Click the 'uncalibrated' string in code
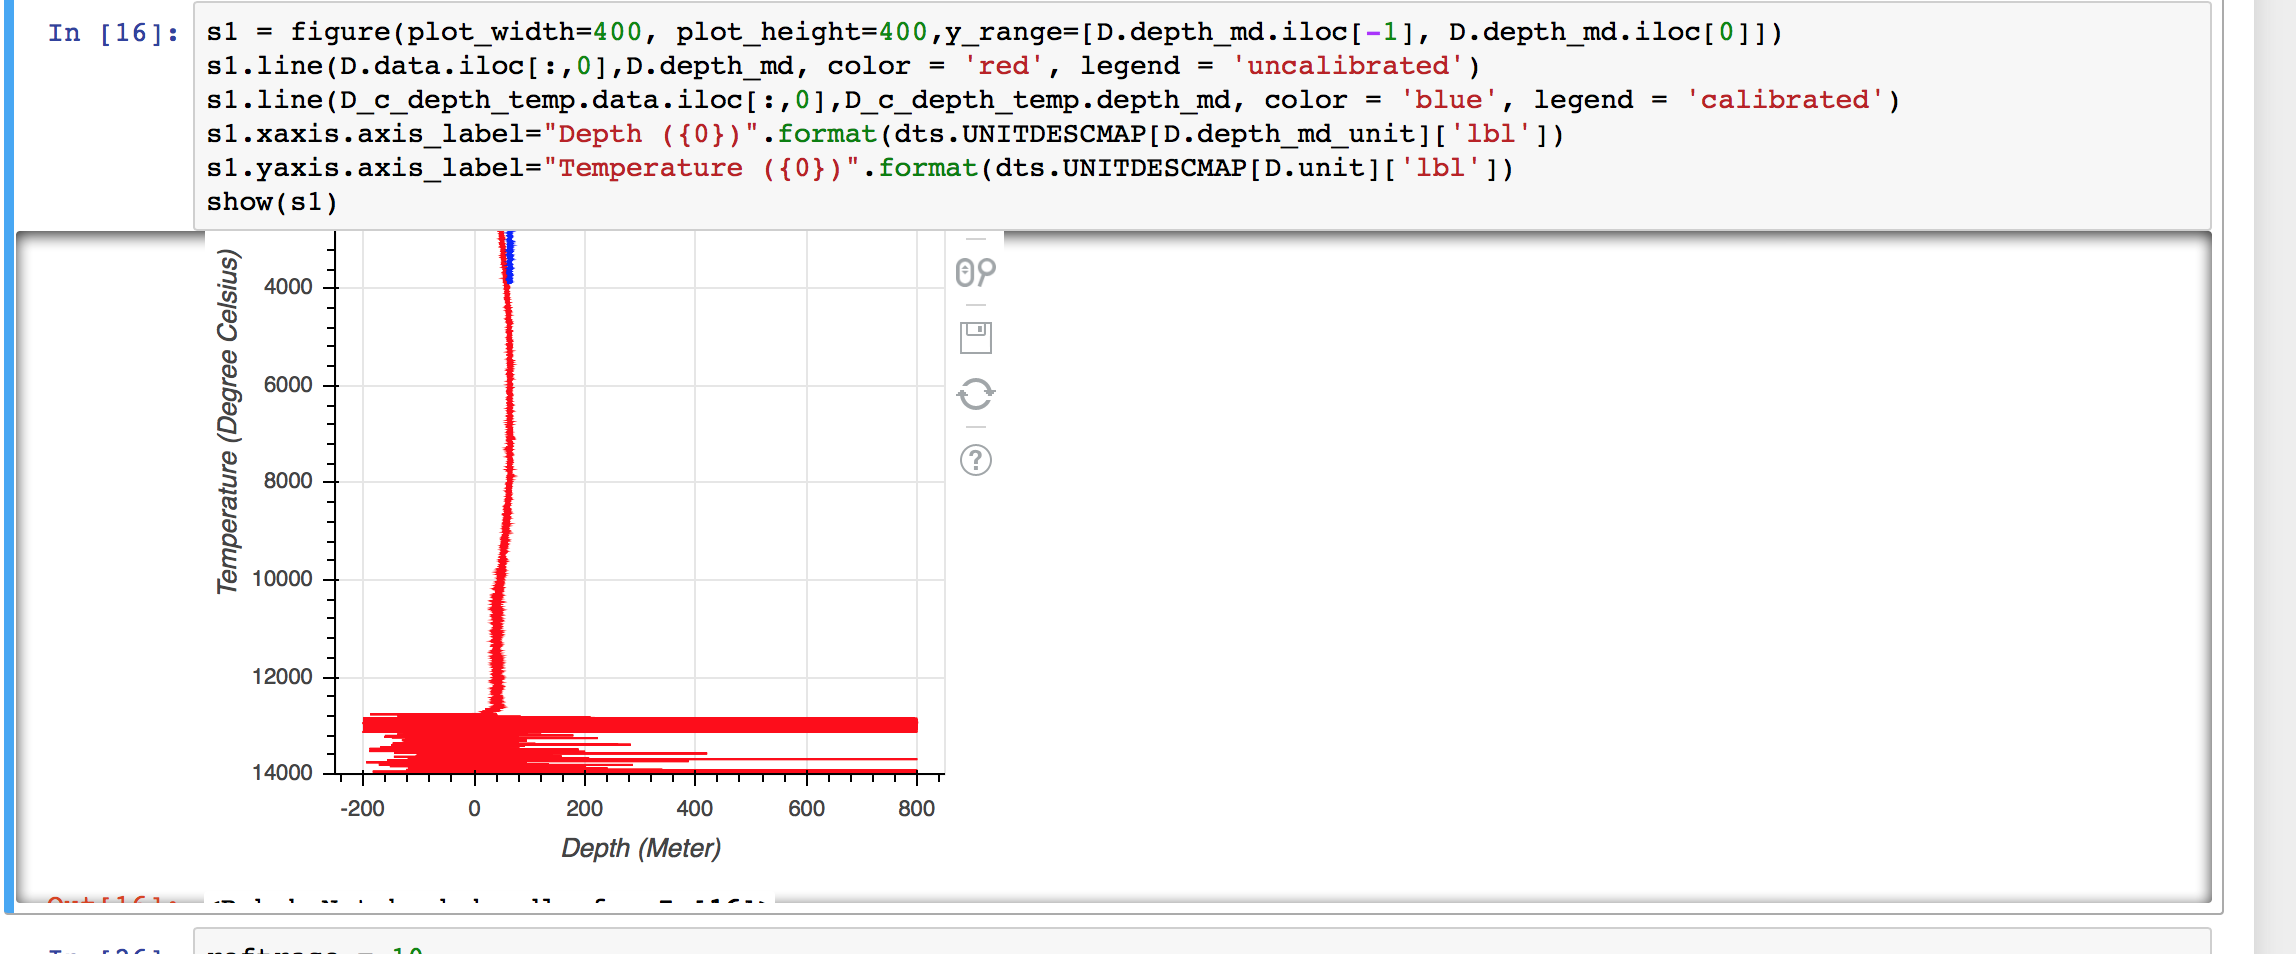Screen dimensions: 2296x954 [1347, 66]
